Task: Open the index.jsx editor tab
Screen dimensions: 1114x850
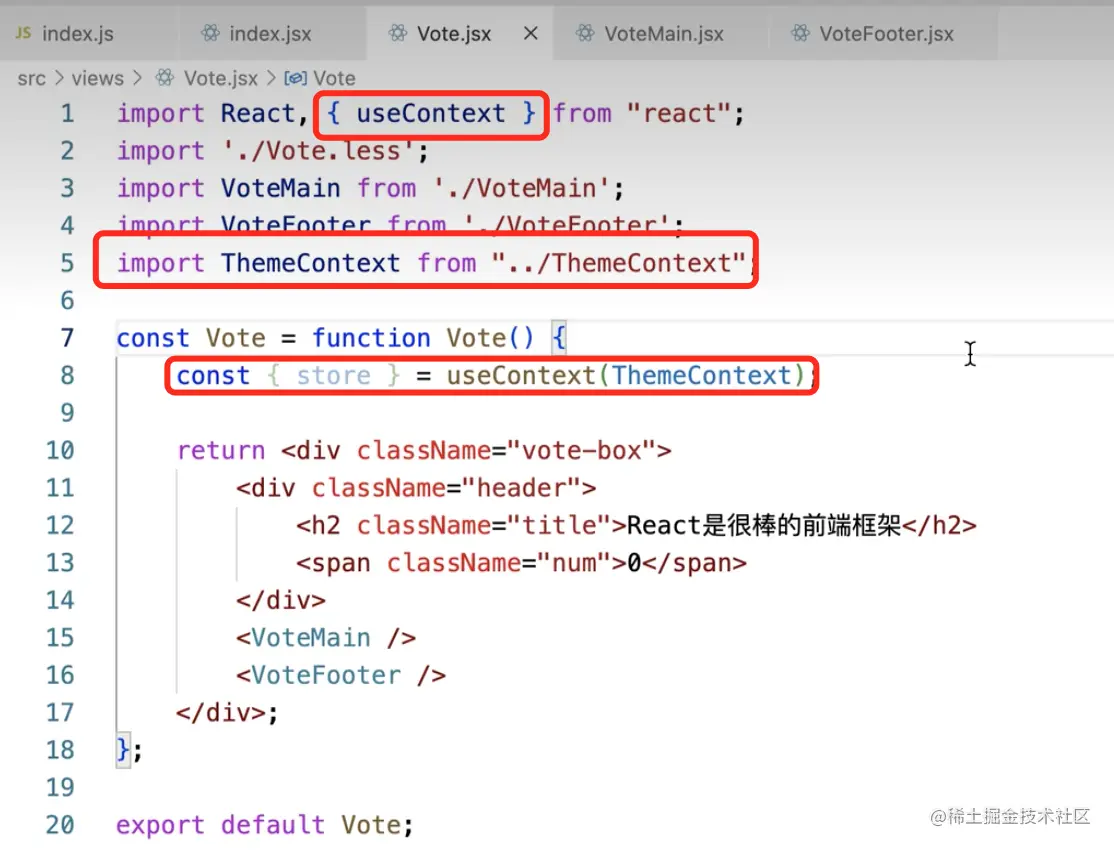Action: 270,33
